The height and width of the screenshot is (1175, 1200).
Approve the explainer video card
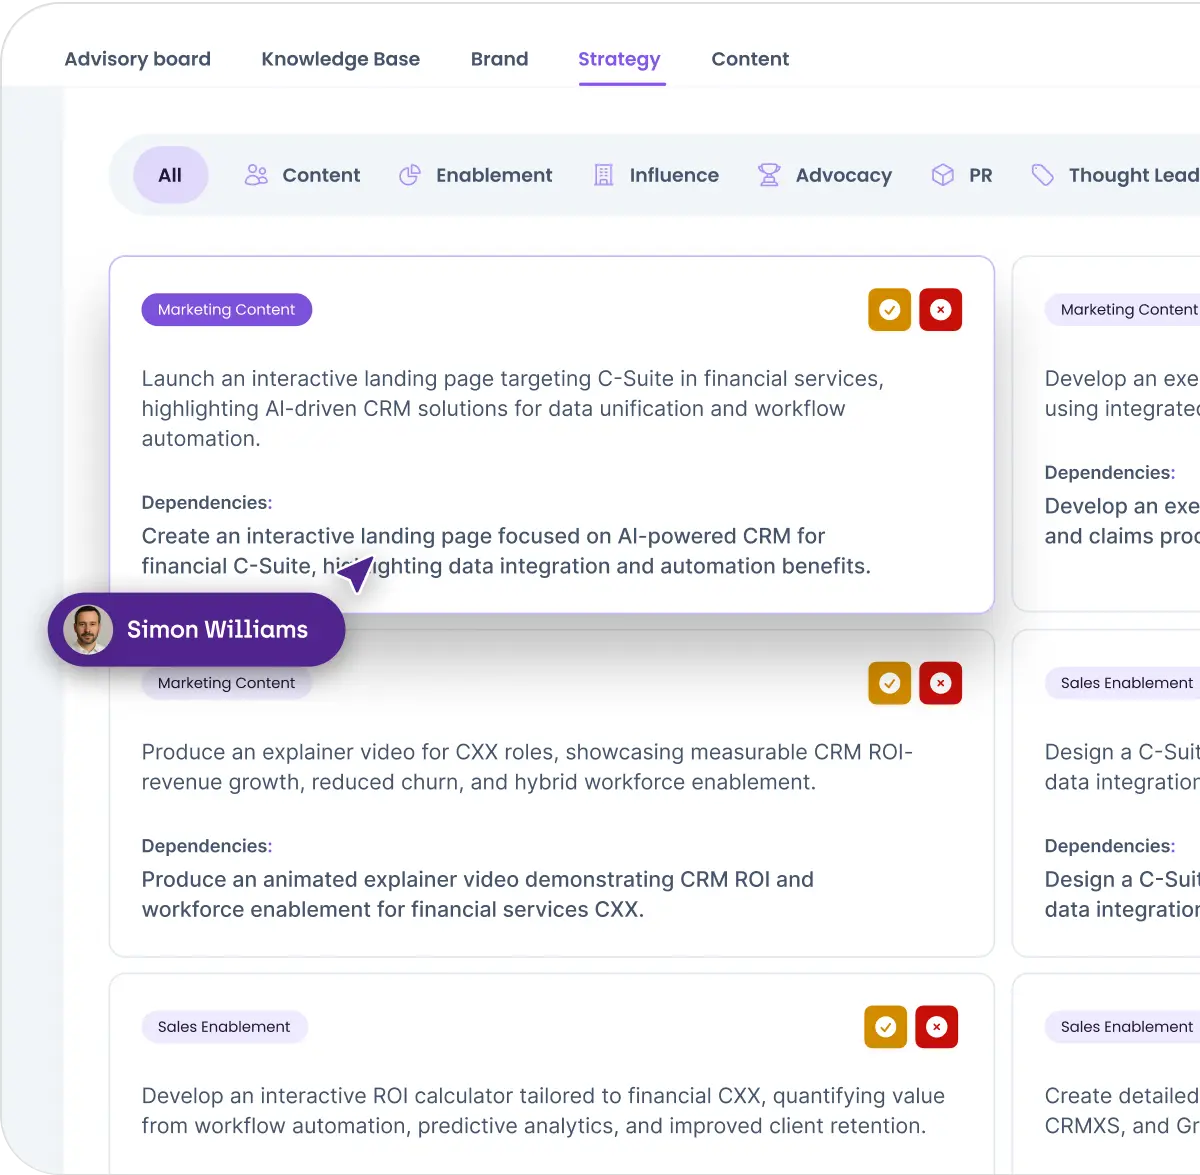pyautogui.click(x=889, y=683)
